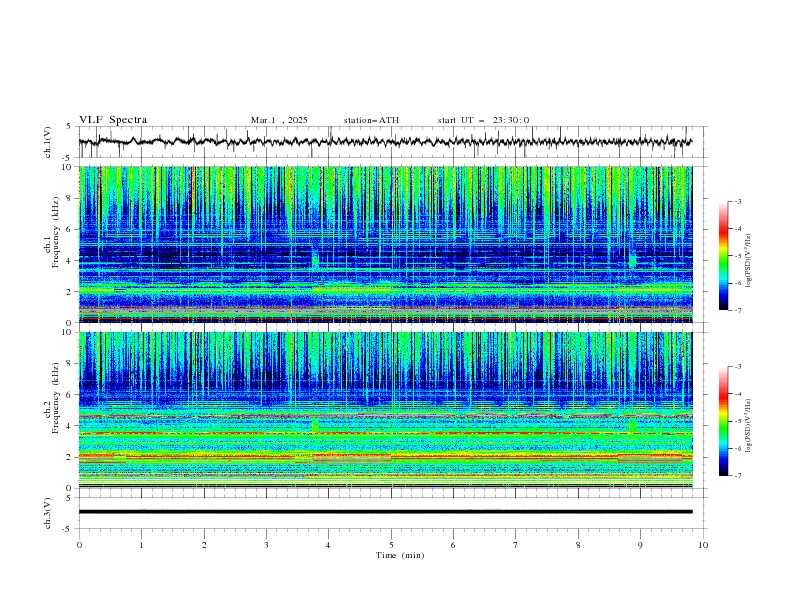The width and height of the screenshot is (792, 612).
Task: Click the "4" minute tick on time axis
Action: click(x=328, y=545)
